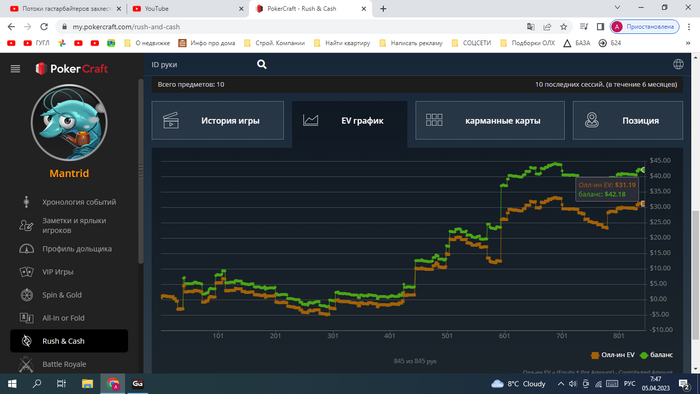Switch to История игры tab
700x394 pixels.
(x=217, y=120)
